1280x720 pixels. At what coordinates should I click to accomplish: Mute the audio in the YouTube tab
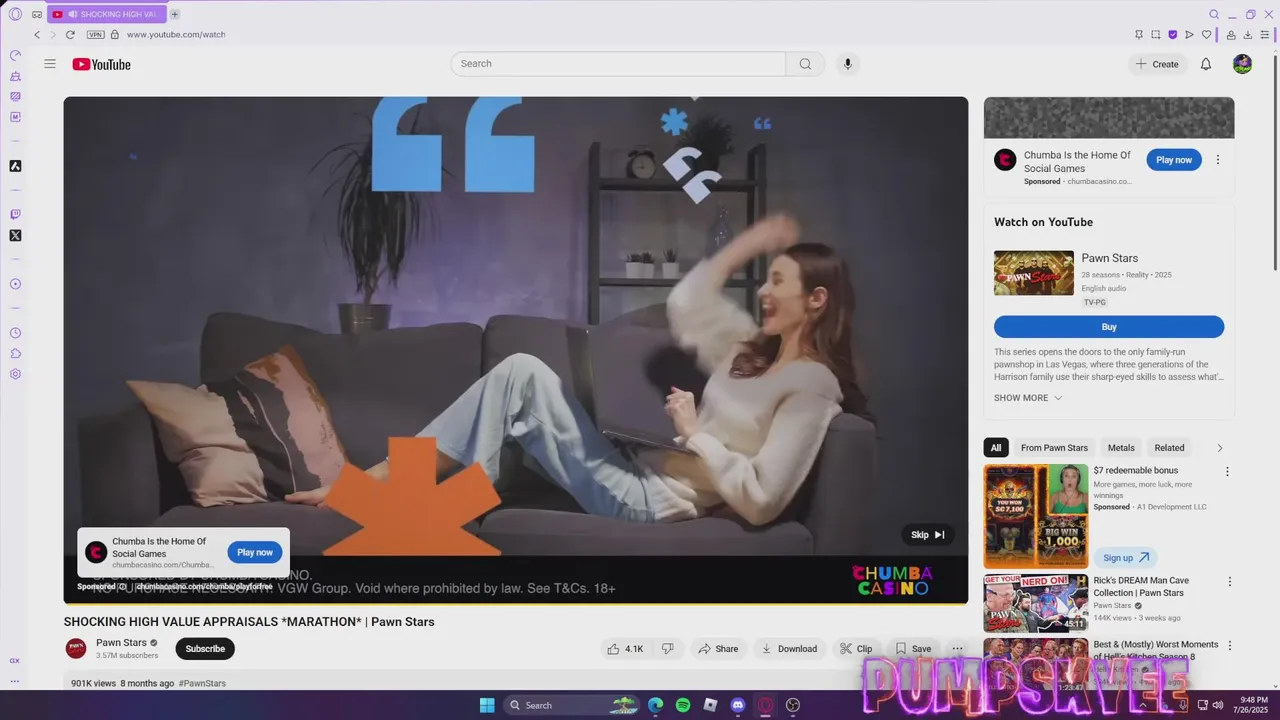coord(73,14)
